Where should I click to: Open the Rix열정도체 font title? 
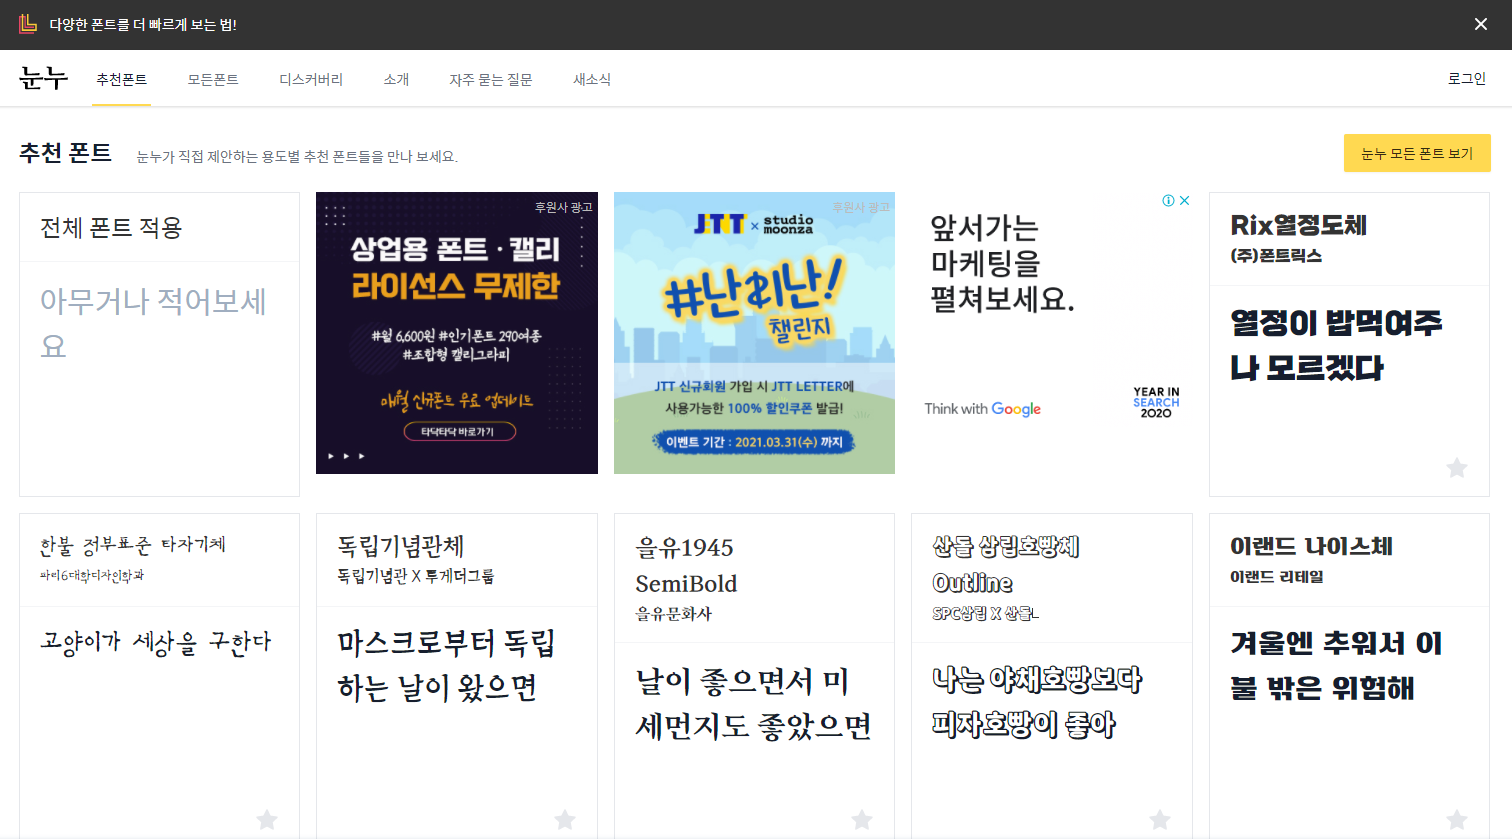point(1298,225)
